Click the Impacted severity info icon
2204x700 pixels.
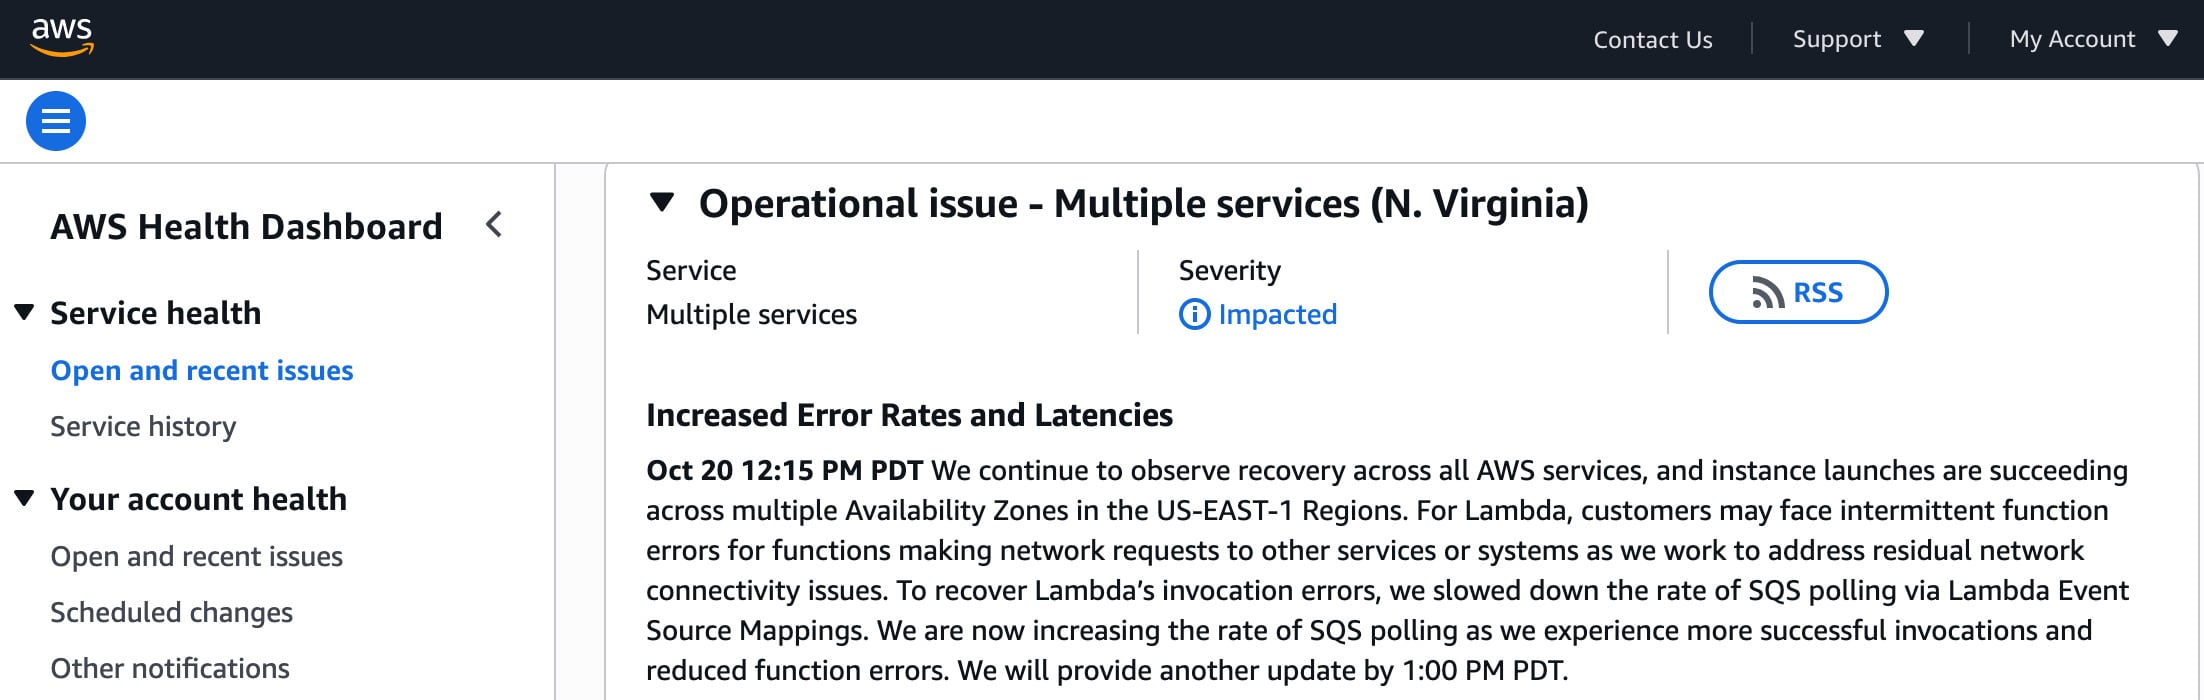pyautogui.click(x=1194, y=315)
